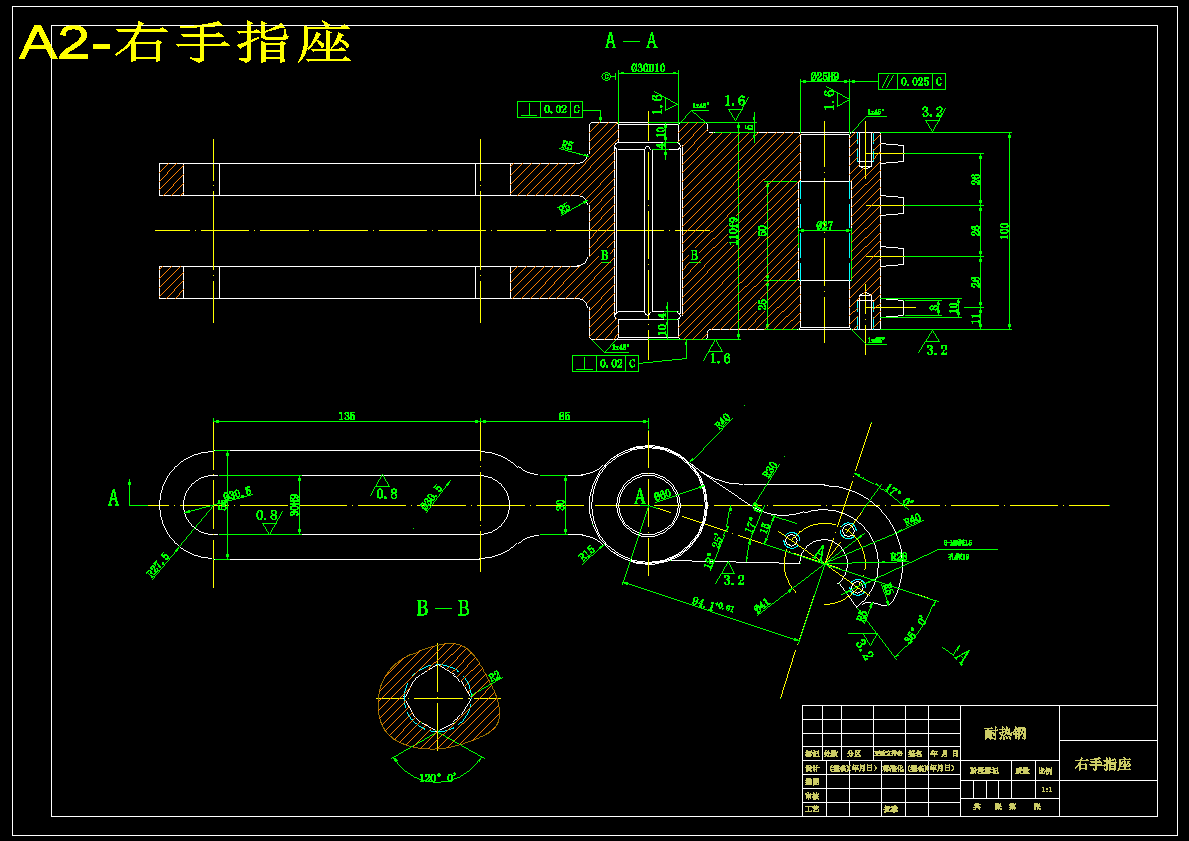Image resolution: width=1189 pixels, height=841 pixels.
Task: Select the 66 length dimension
Action: [564, 416]
